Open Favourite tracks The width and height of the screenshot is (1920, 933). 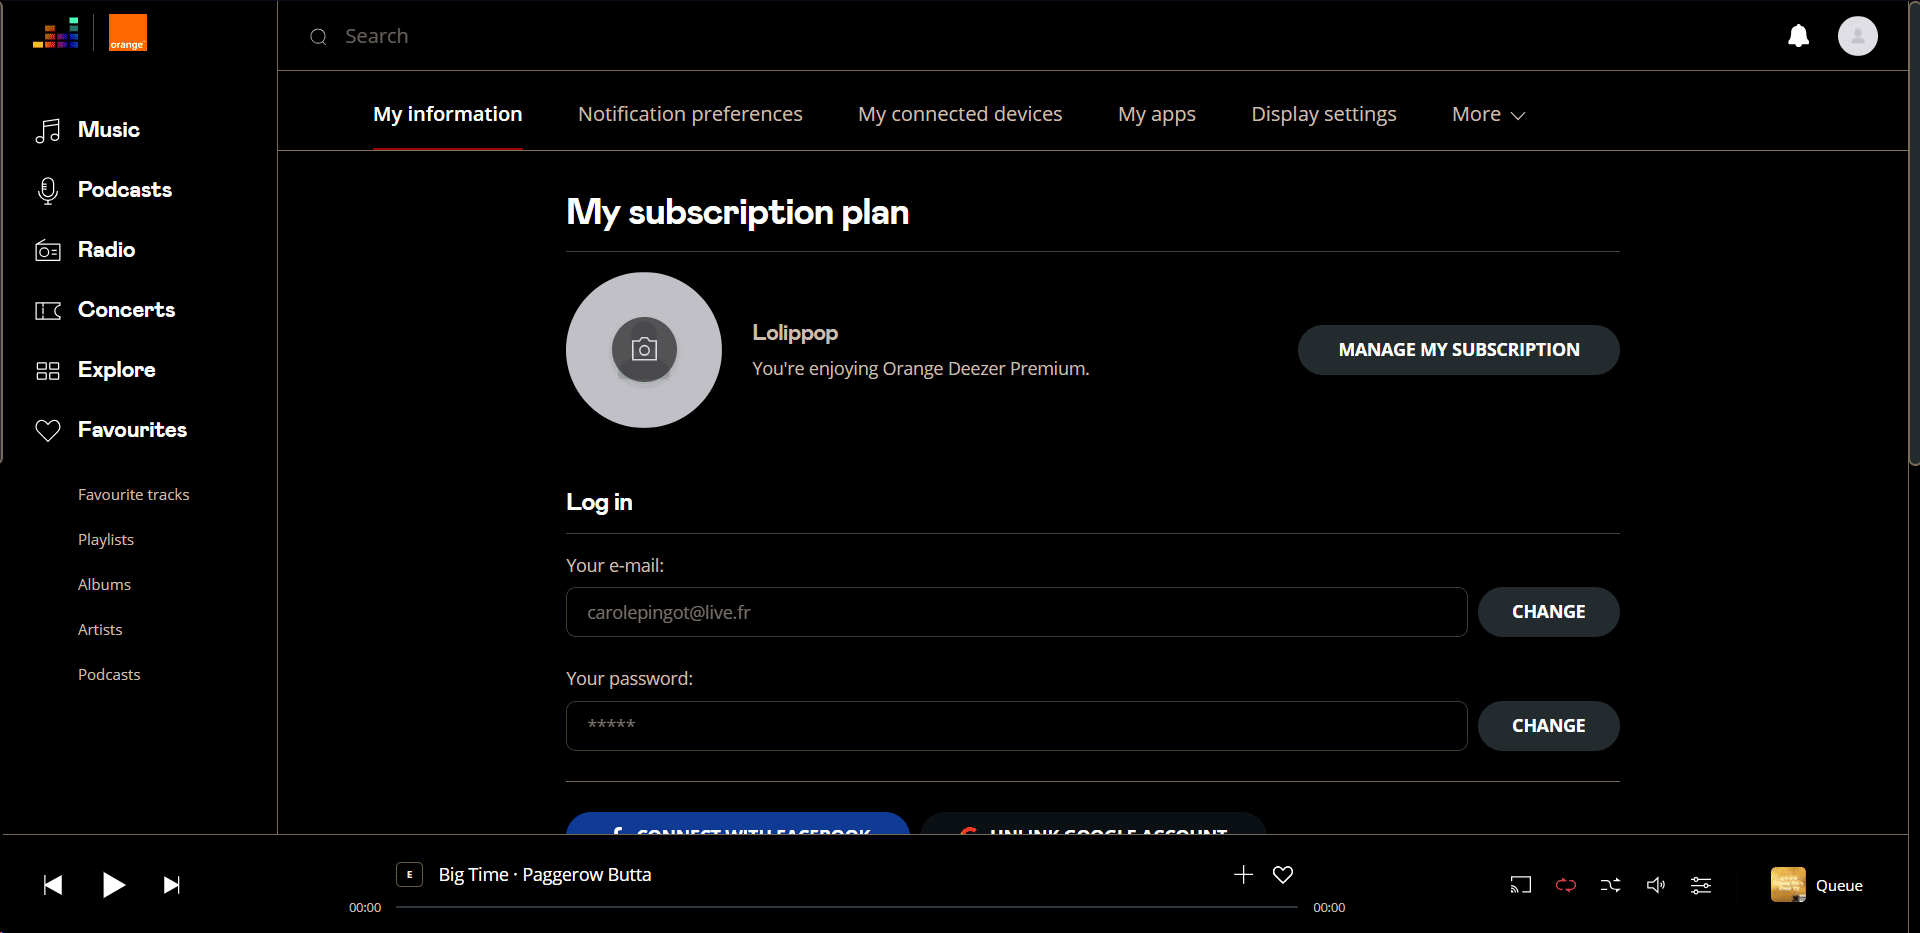[x=134, y=495]
